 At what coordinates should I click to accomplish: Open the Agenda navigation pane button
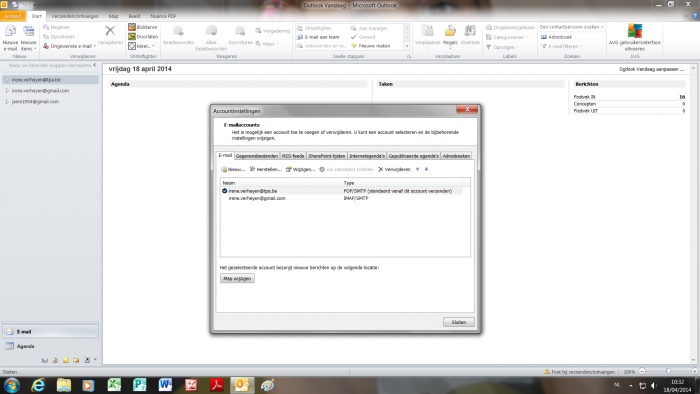pyautogui.click(x=50, y=346)
